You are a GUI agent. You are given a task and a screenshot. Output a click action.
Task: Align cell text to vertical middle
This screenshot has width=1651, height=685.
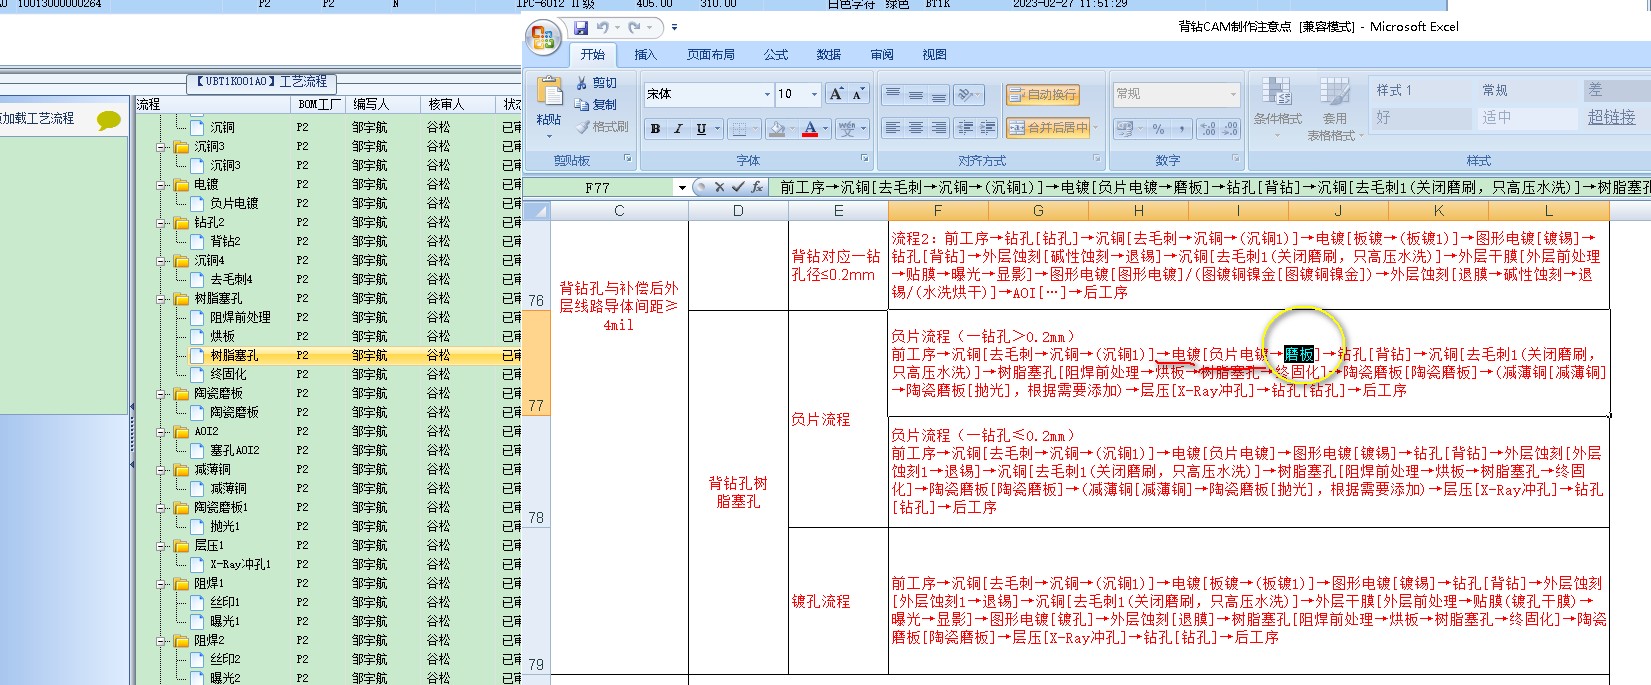916,95
